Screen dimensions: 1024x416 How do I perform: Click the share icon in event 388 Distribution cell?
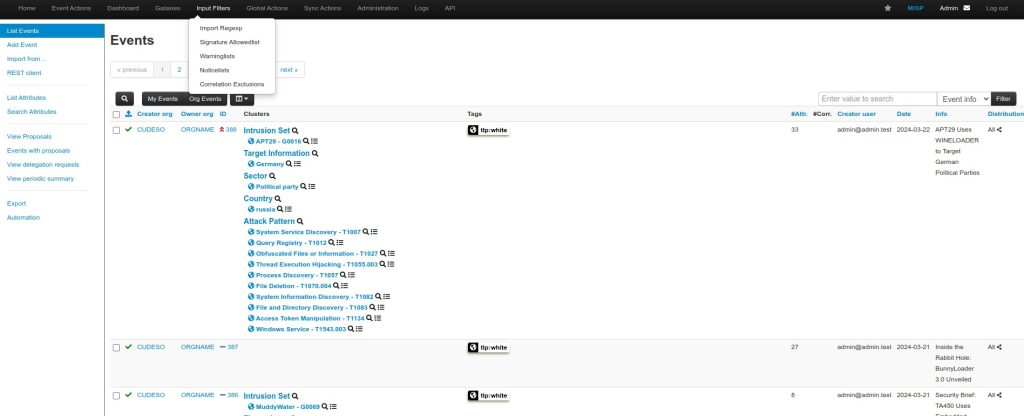click(x=999, y=130)
